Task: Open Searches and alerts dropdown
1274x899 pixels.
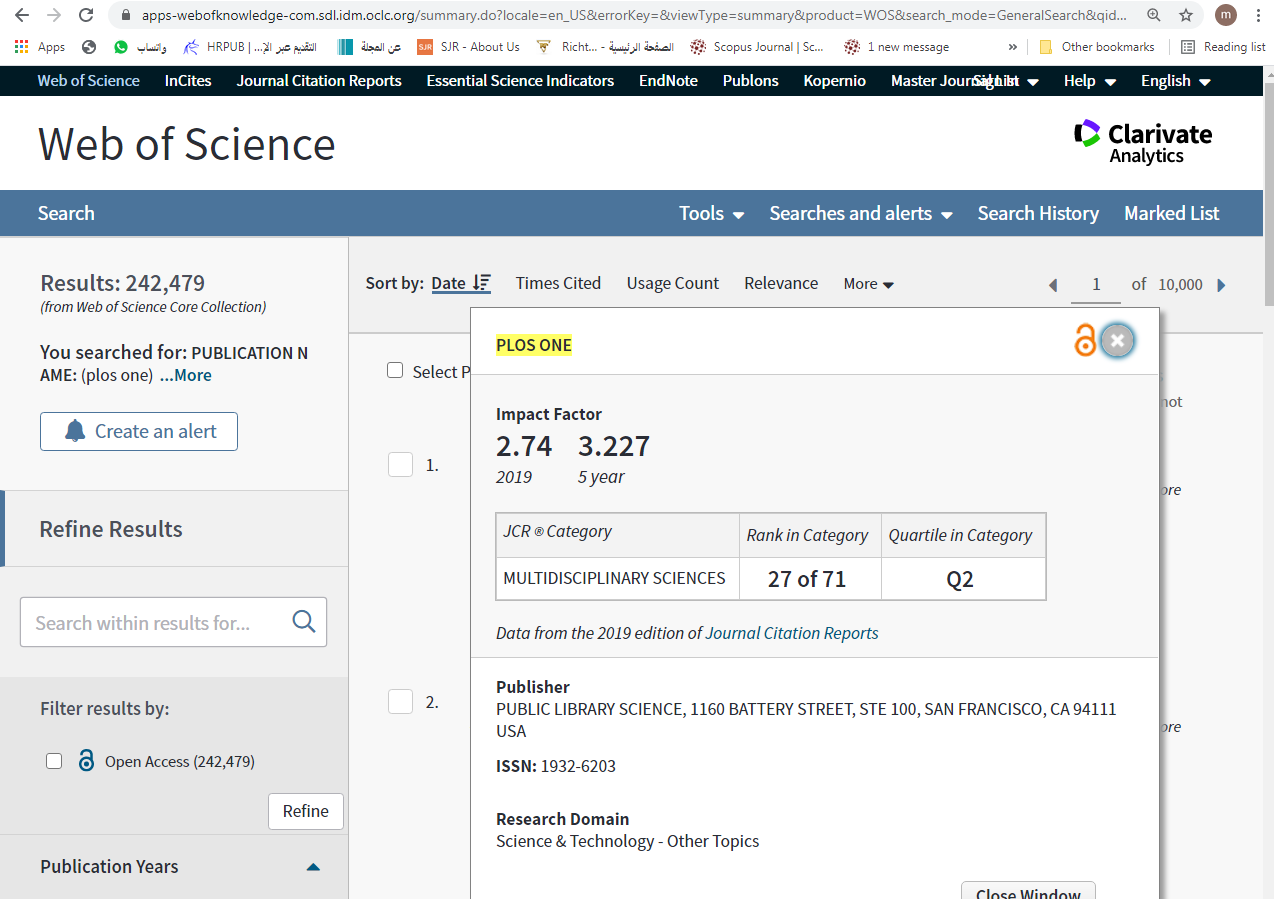Action: tap(861, 213)
